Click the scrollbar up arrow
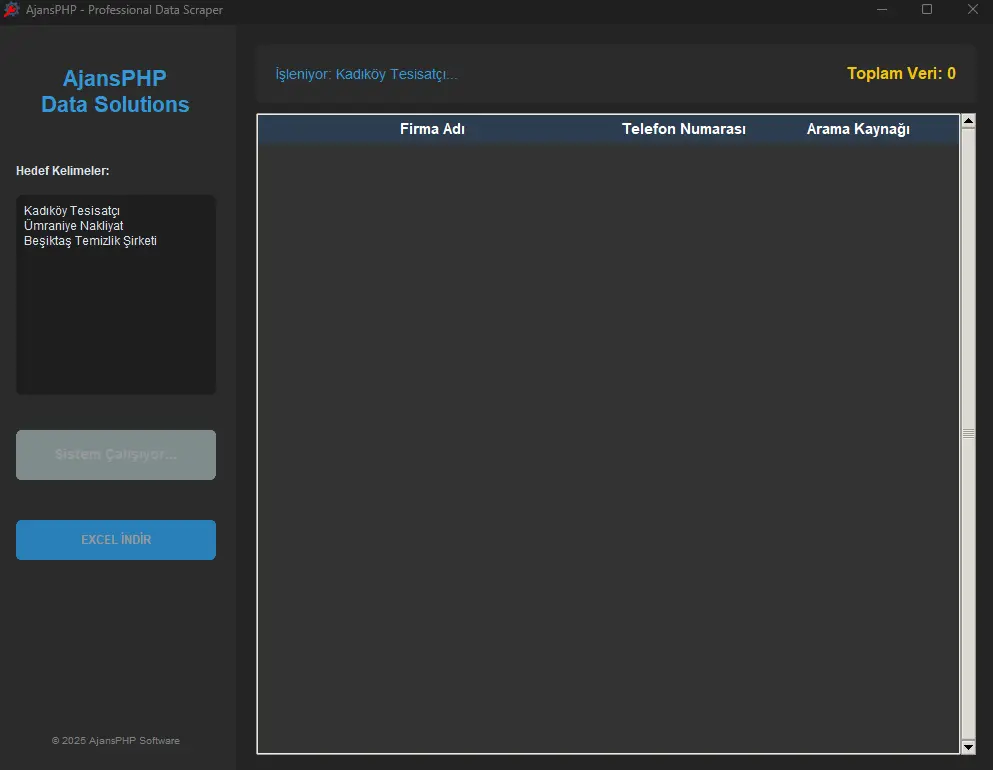The width and height of the screenshot is (993, 770). point(967,122)
